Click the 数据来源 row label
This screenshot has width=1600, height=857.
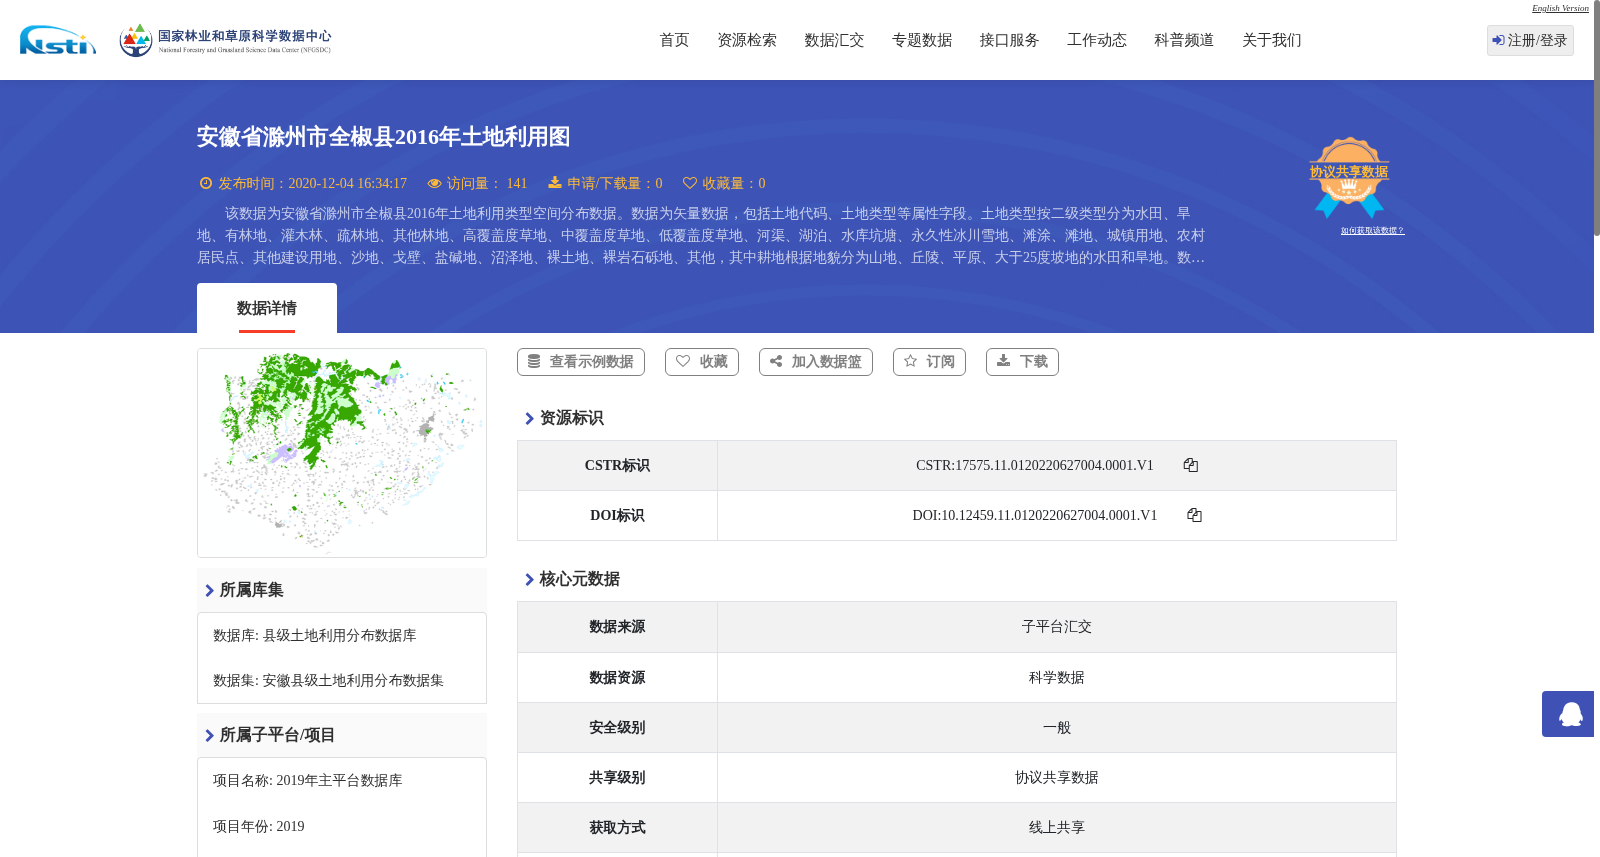click(x=617, y=627)
